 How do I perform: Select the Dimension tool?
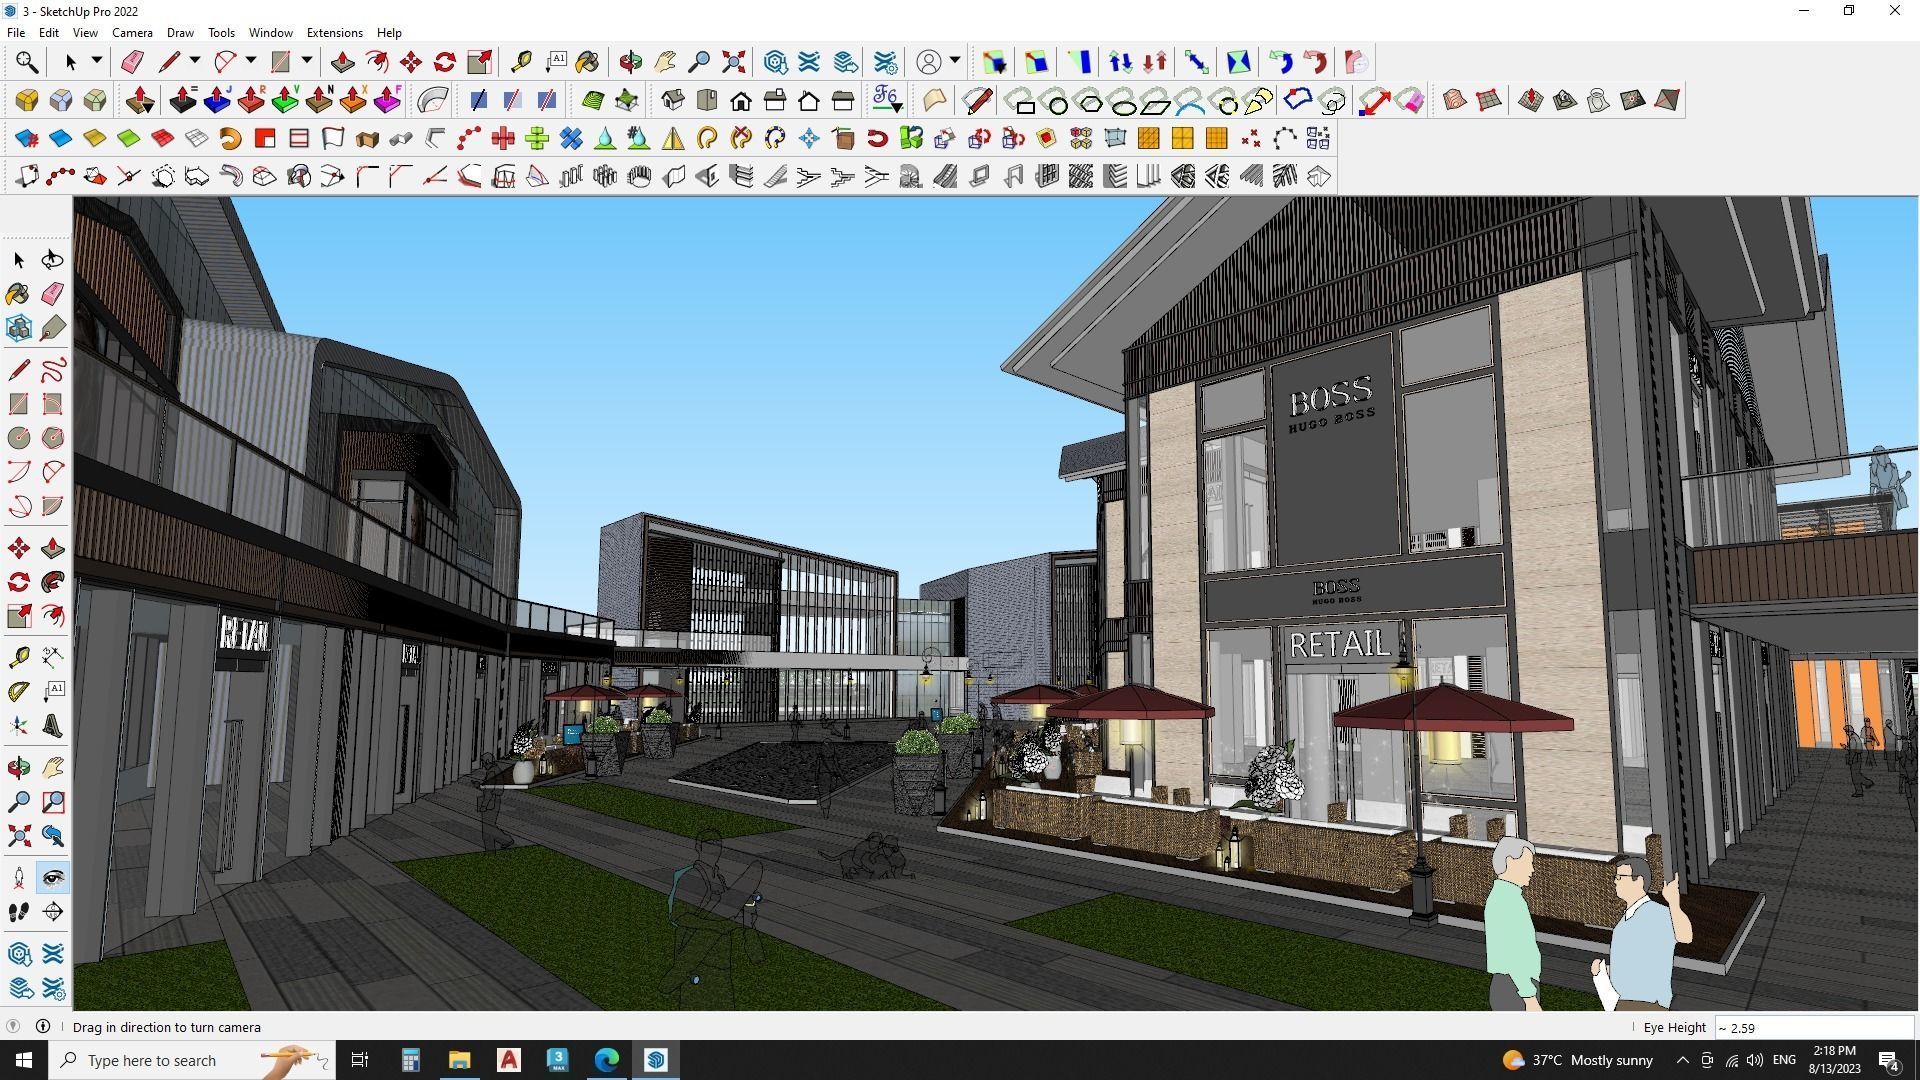click(53, 657)
